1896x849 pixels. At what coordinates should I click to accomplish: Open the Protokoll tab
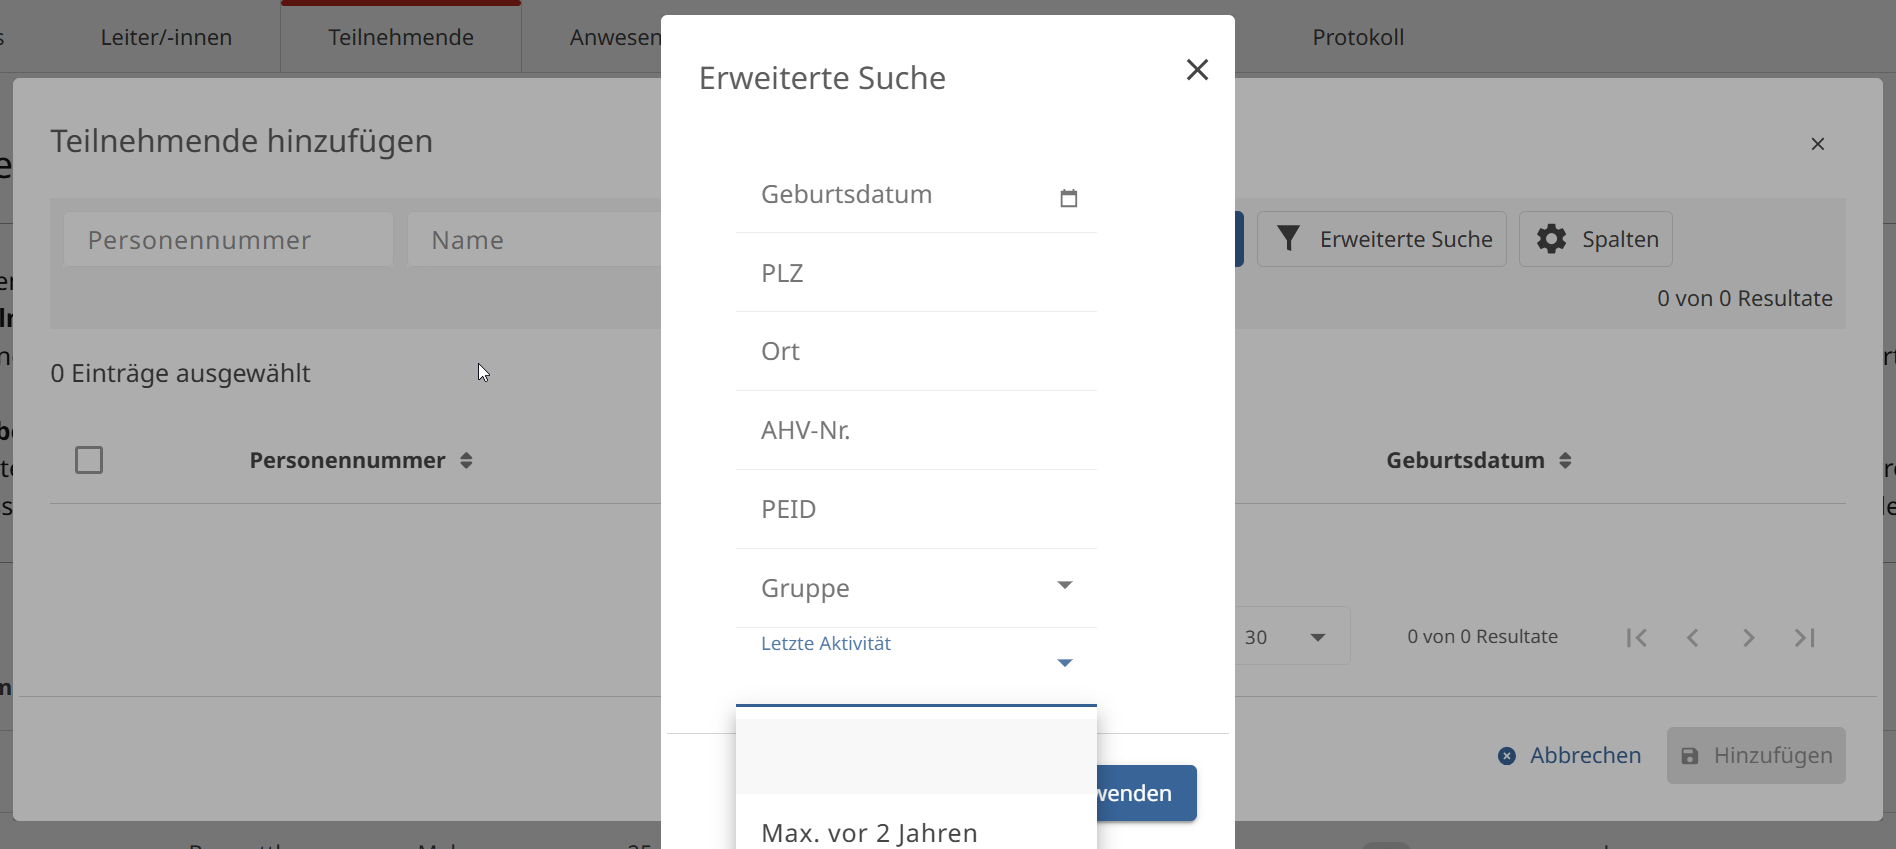[1358, 38]
